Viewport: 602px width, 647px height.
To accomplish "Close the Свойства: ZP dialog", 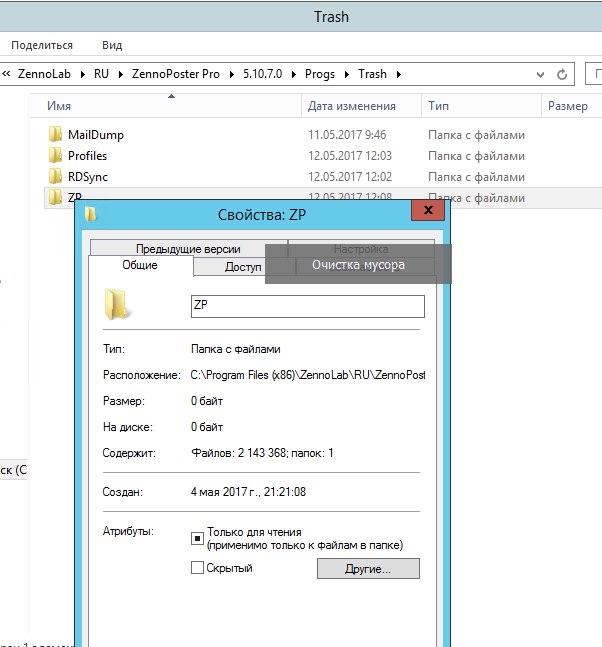I will 428,210.
